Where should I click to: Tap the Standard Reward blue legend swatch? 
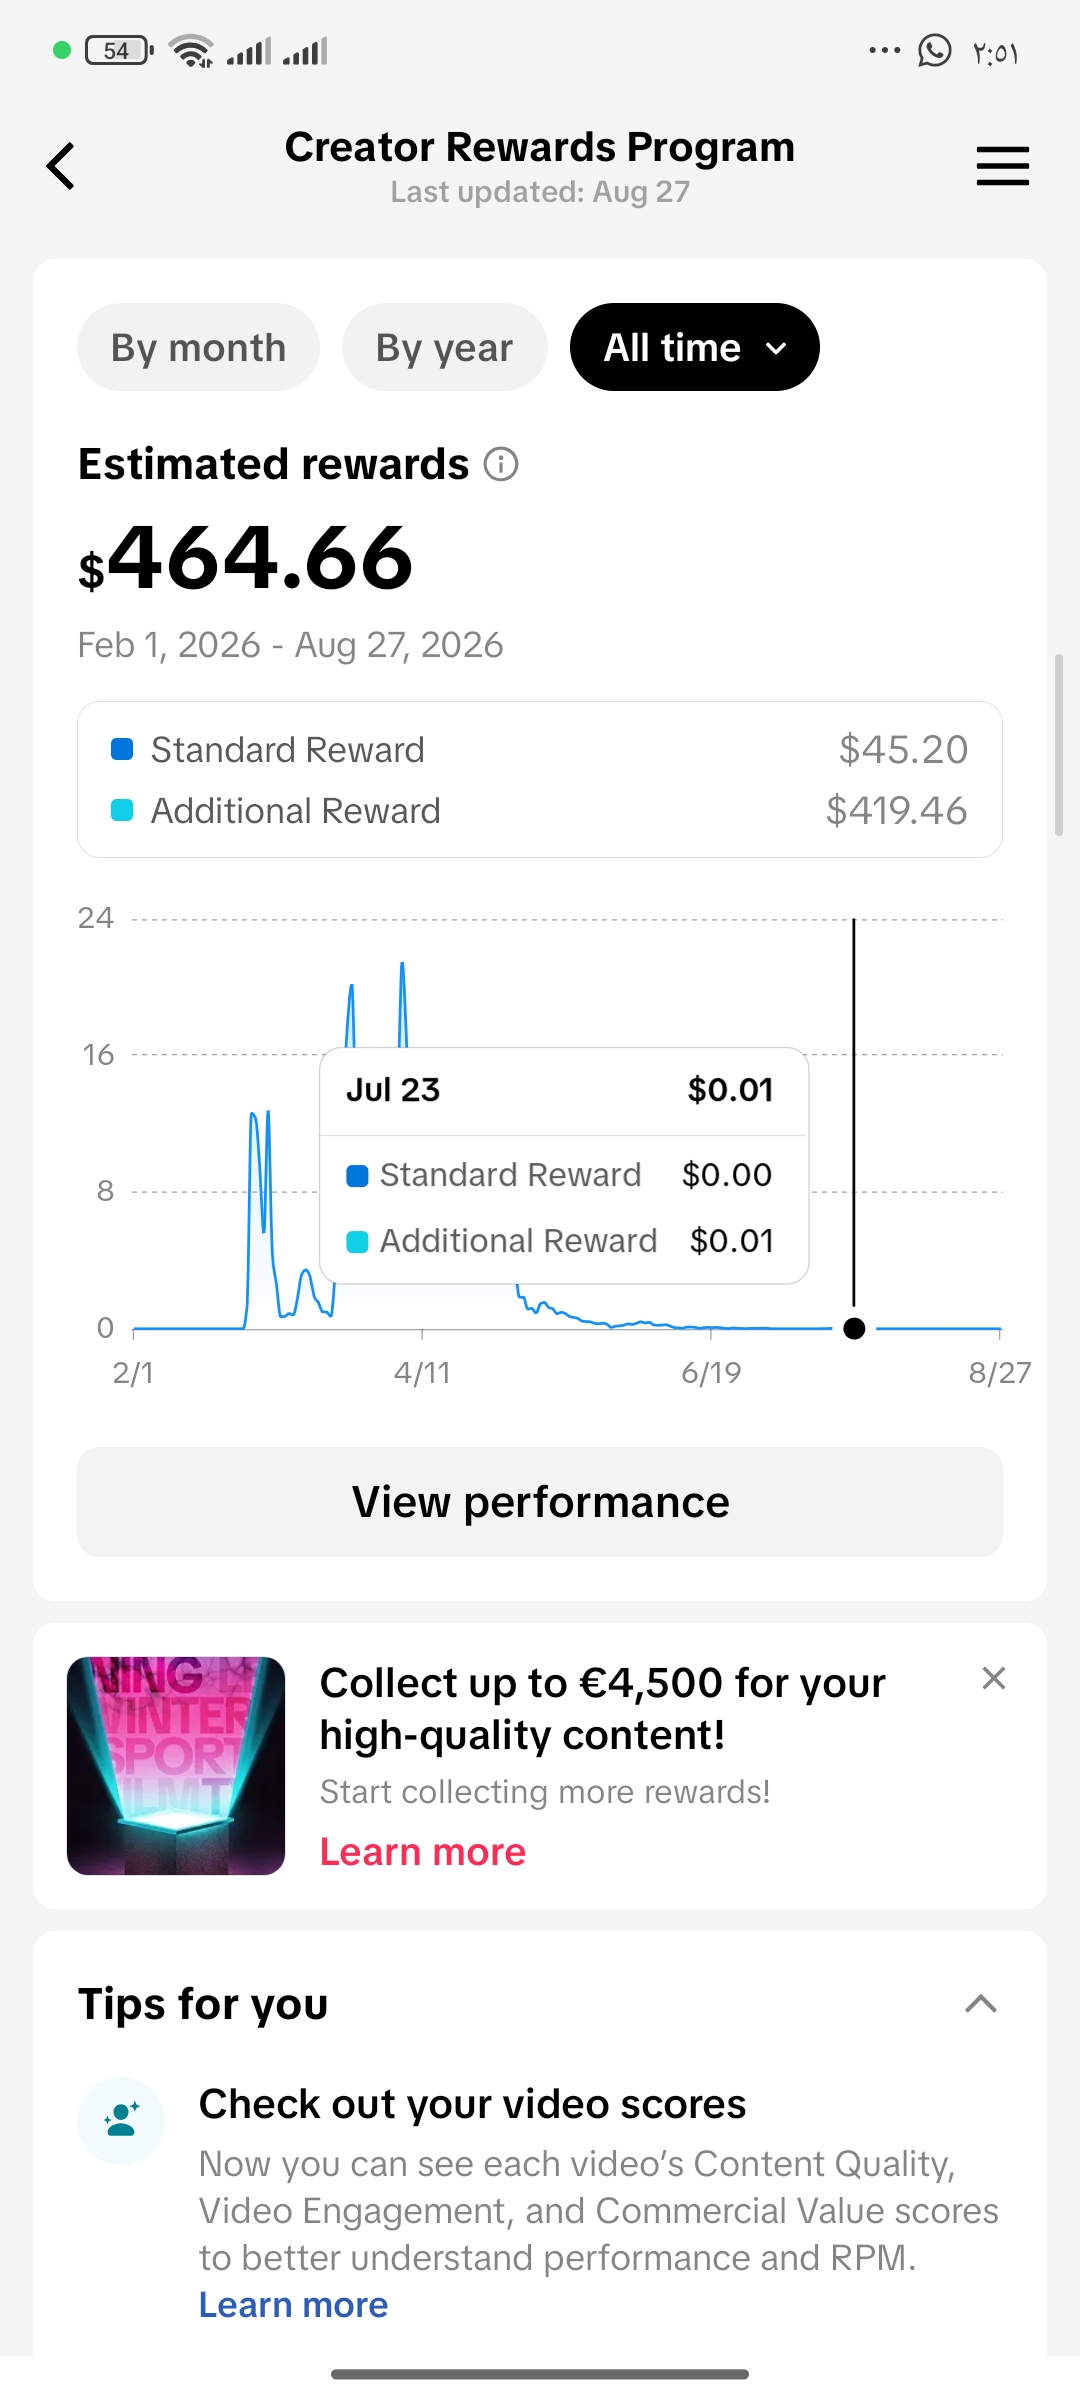122,749
